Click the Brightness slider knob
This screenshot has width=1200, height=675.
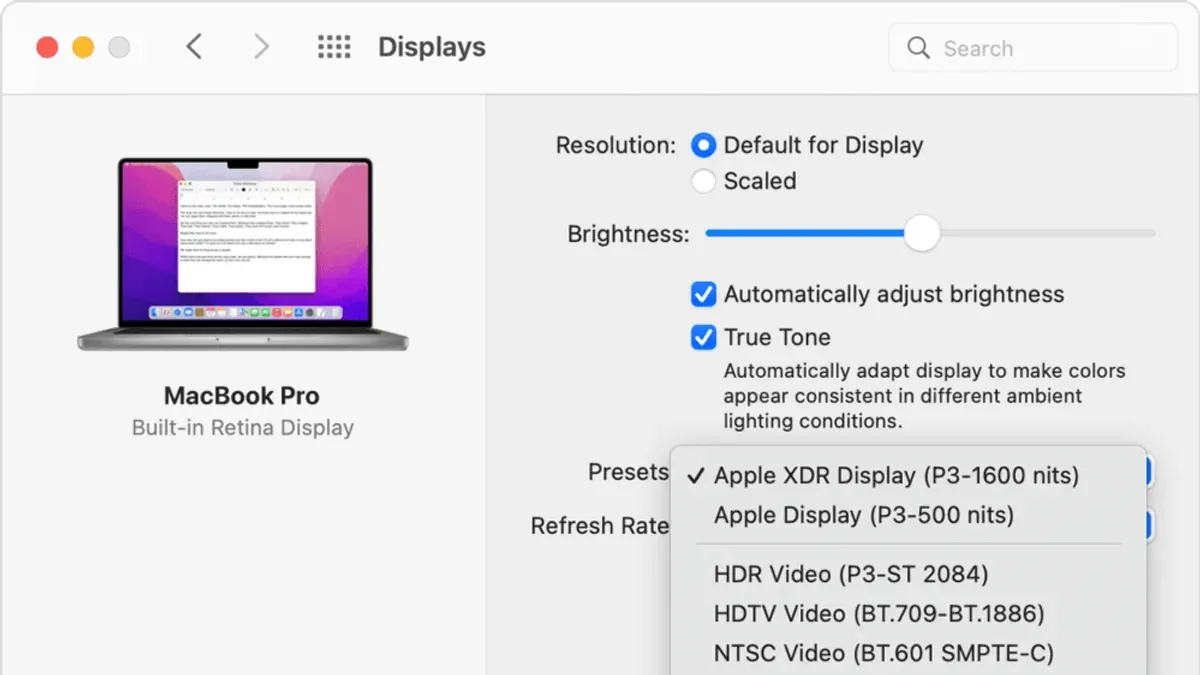[922, 233]
